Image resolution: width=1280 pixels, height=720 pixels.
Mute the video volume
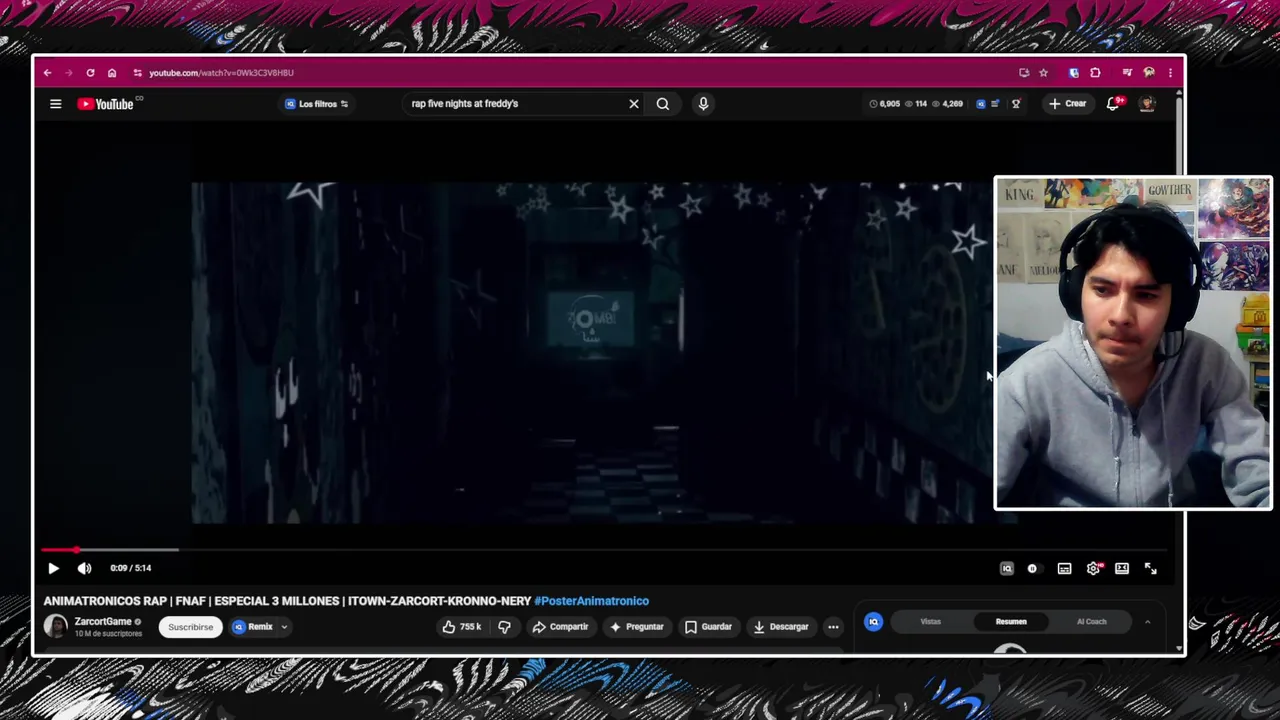tap(85, 569)
